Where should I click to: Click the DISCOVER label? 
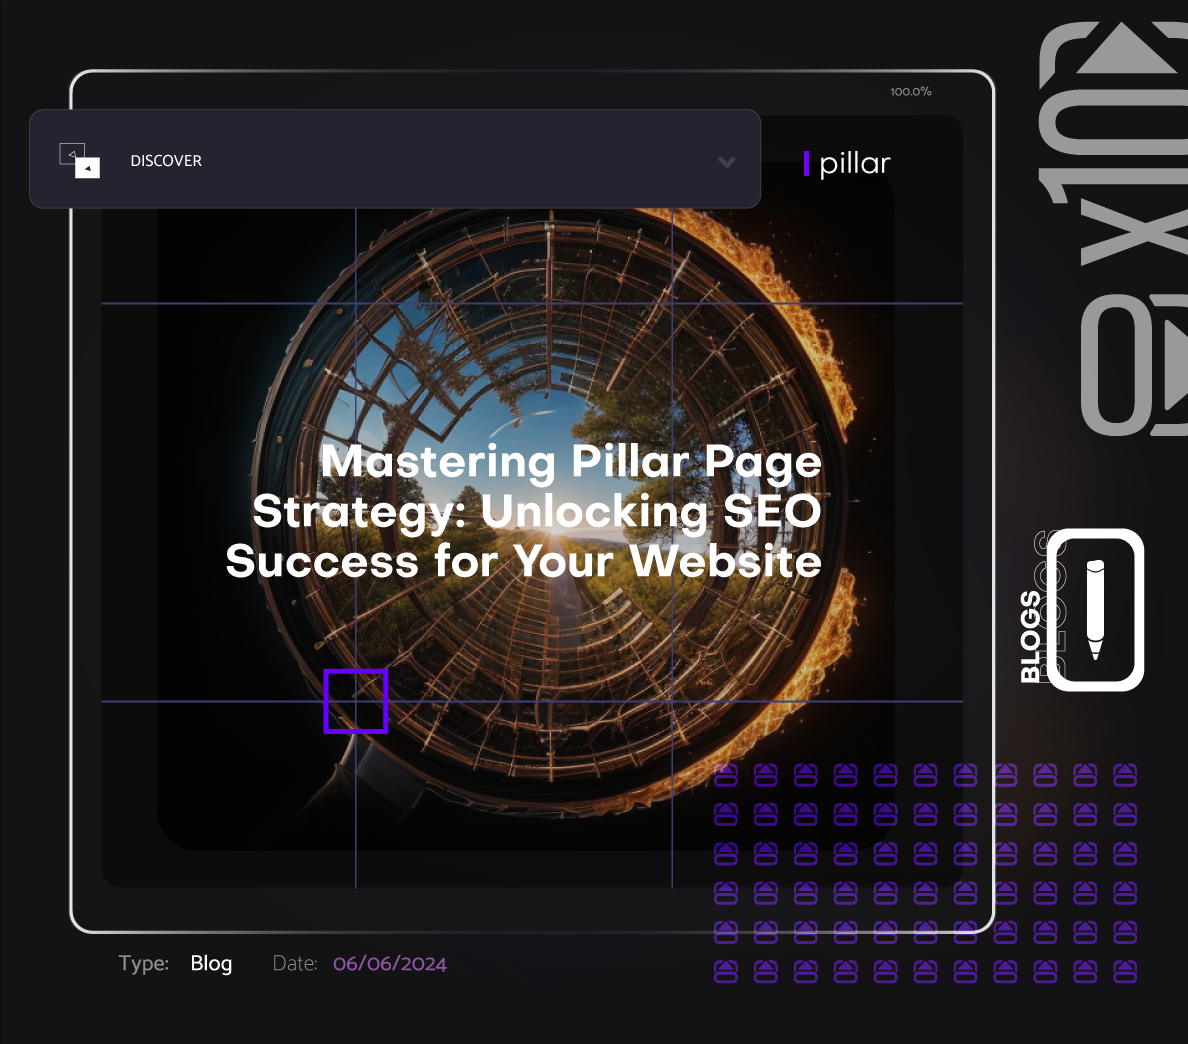point(166,161)
